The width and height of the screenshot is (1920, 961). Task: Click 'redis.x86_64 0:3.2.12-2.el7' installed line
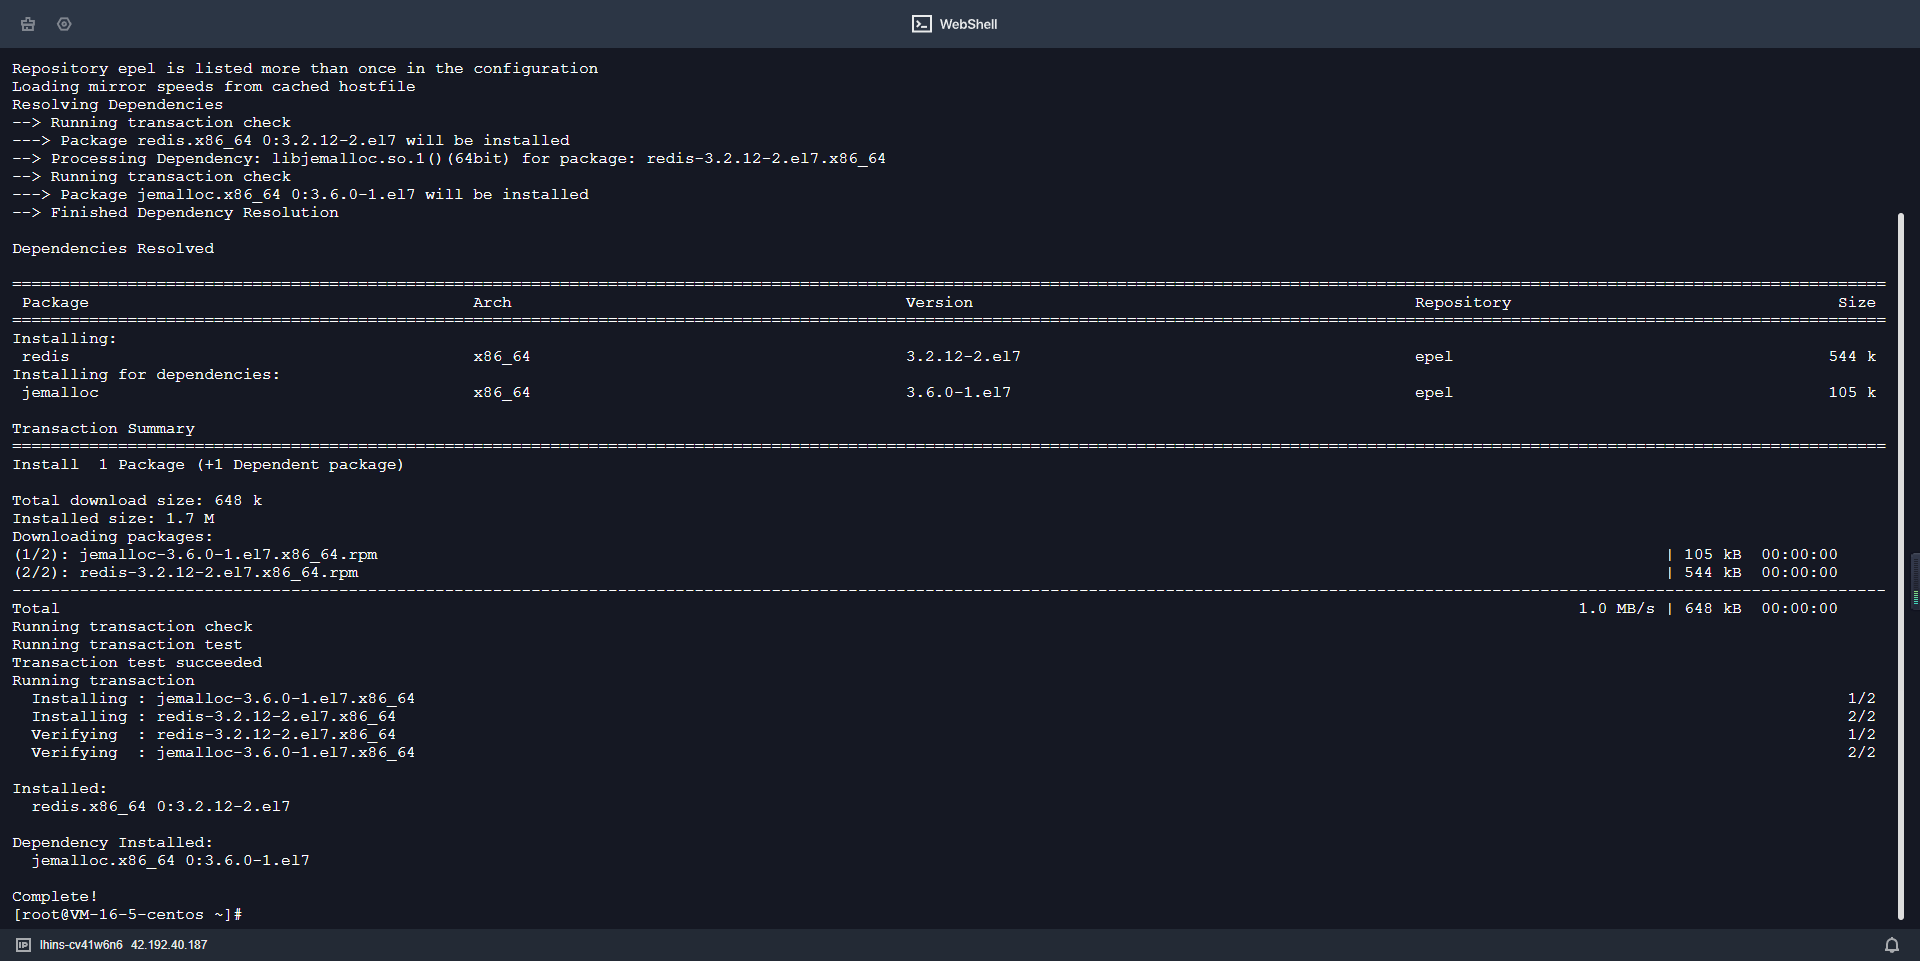coord(161,807)
